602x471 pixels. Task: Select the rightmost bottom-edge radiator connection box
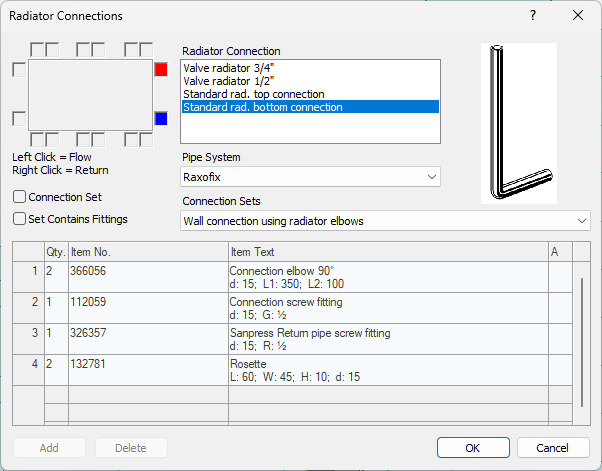click(x=146, y=140)
